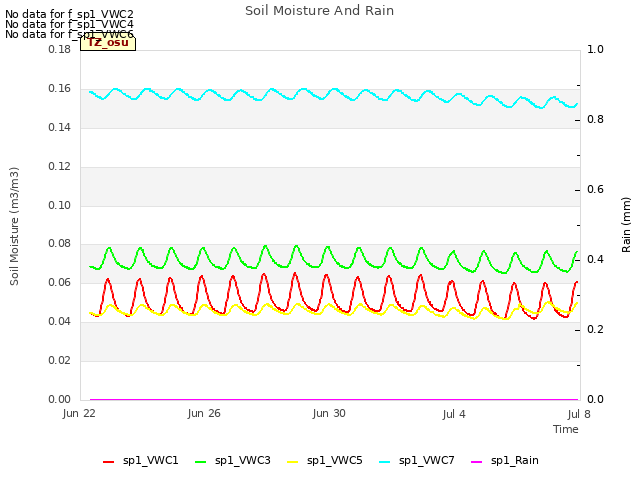The width and height of the screenshot is (640, 480).
Task: Click the Soil Moisture (m3/m3) axis label
Action: (14, 226)
